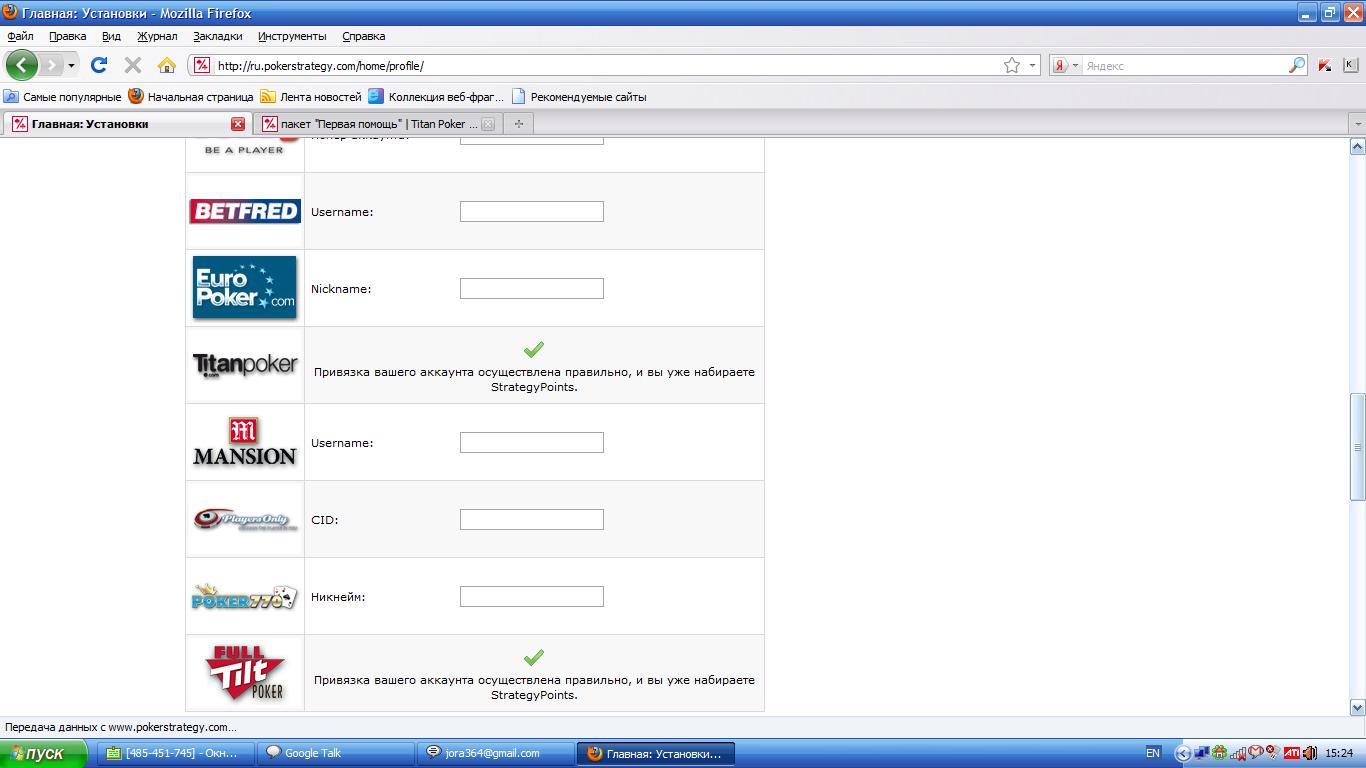Click the Betfred logo
Image resolution: width=1366 pixels, height=768 pixels.
(x=245, y=211)
